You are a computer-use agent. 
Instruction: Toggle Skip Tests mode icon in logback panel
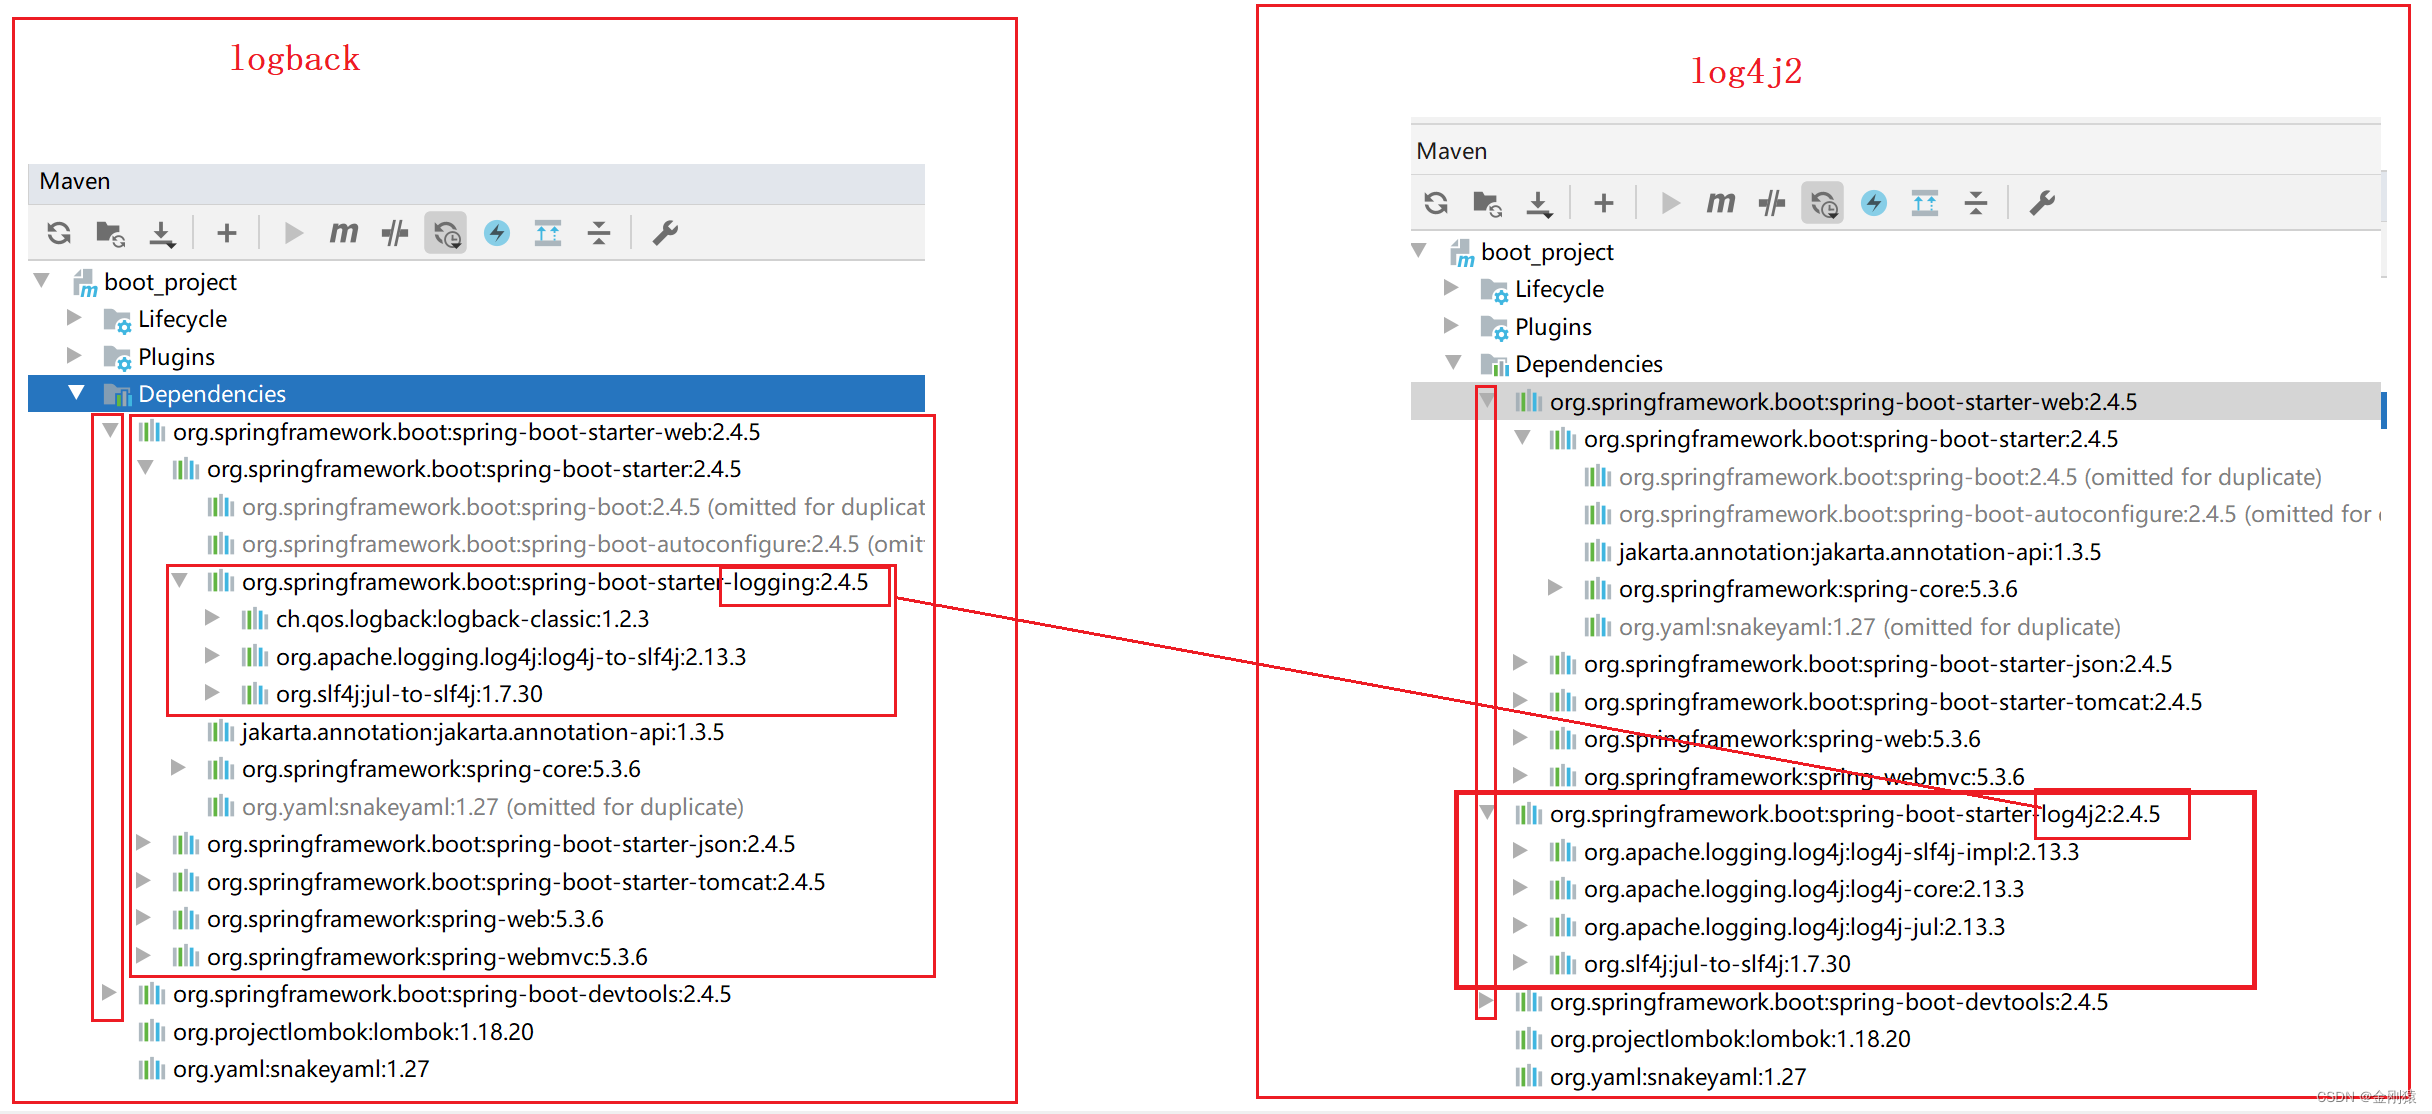395,233
